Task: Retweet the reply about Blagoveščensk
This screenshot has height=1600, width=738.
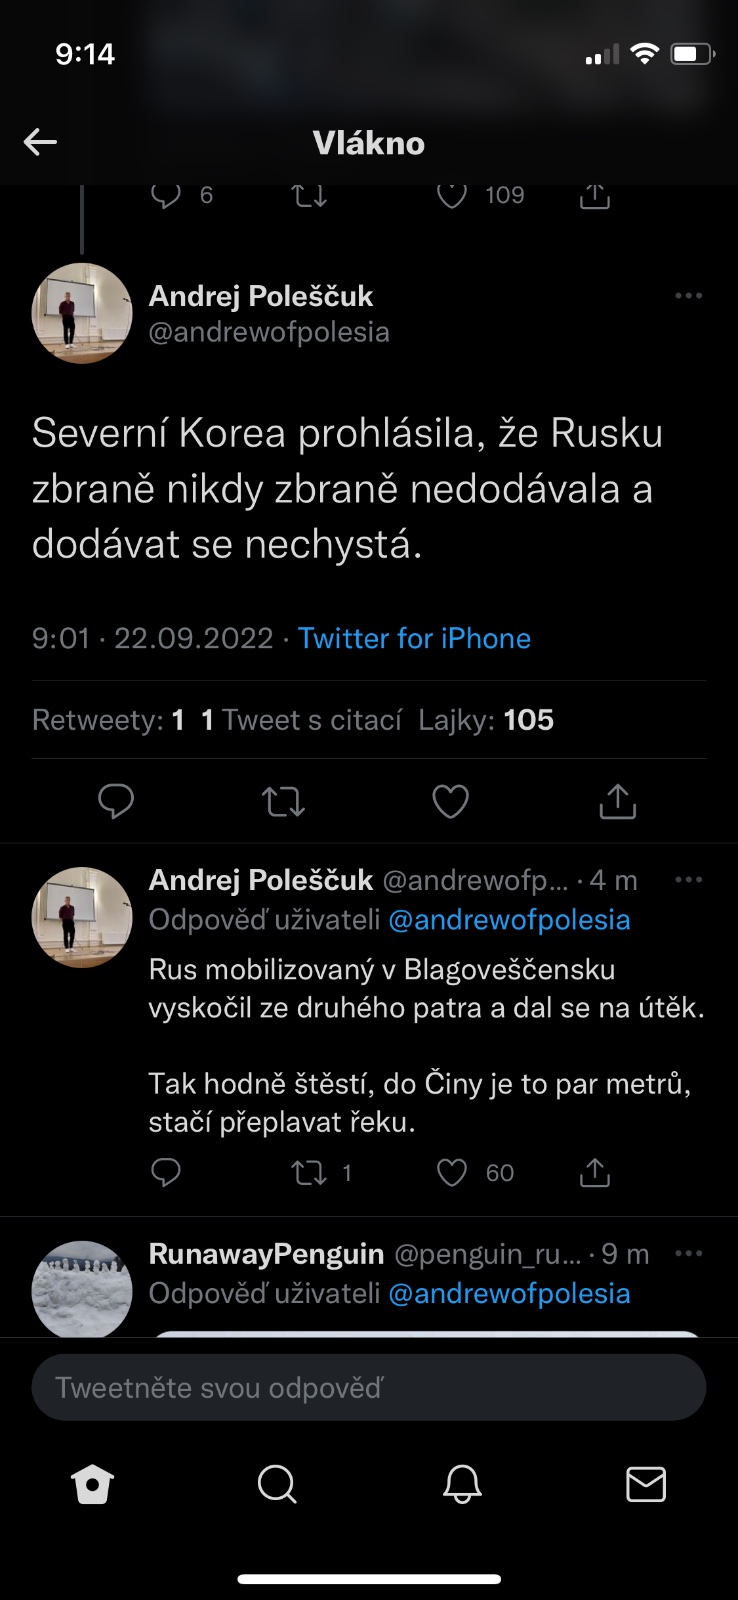Action: (x=309, y=1172)
